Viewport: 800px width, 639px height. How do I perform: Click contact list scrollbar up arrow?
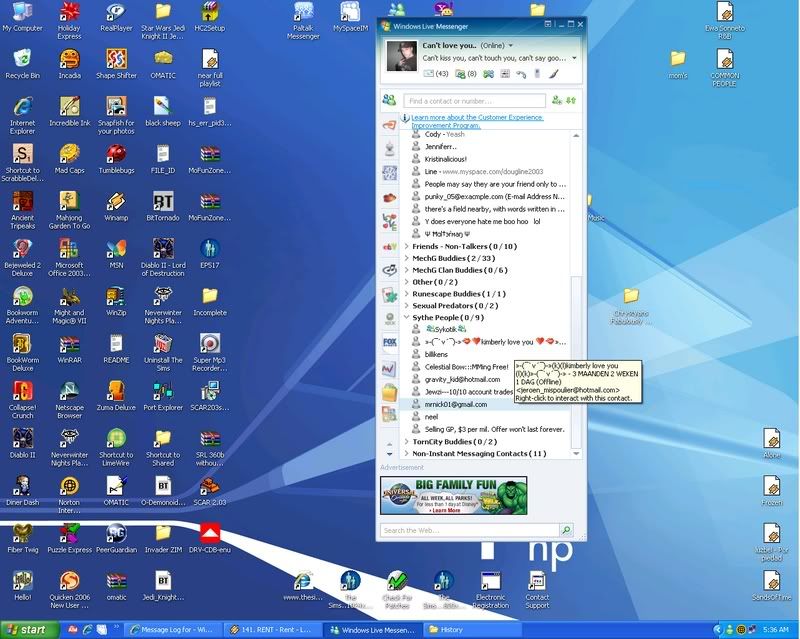coord(576,136)
